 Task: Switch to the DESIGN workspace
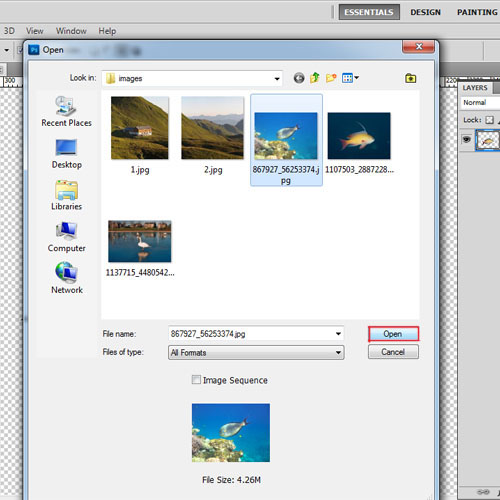[x=425, y=12]
